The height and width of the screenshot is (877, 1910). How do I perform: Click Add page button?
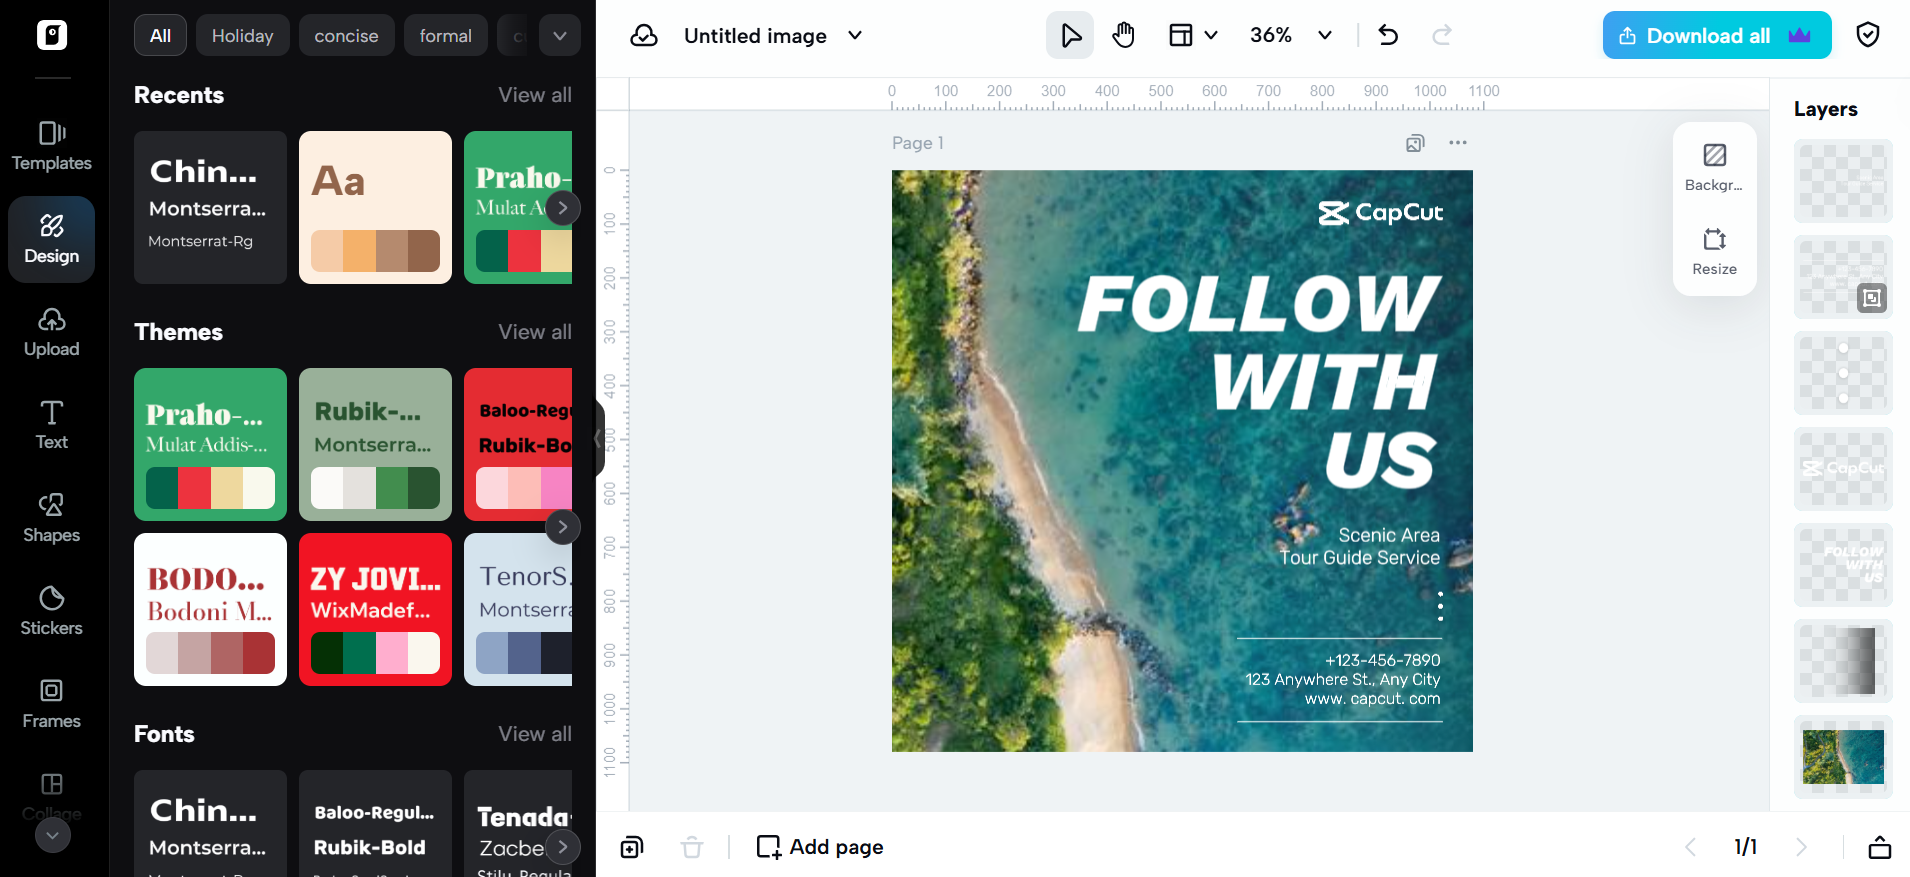[821, 847]
